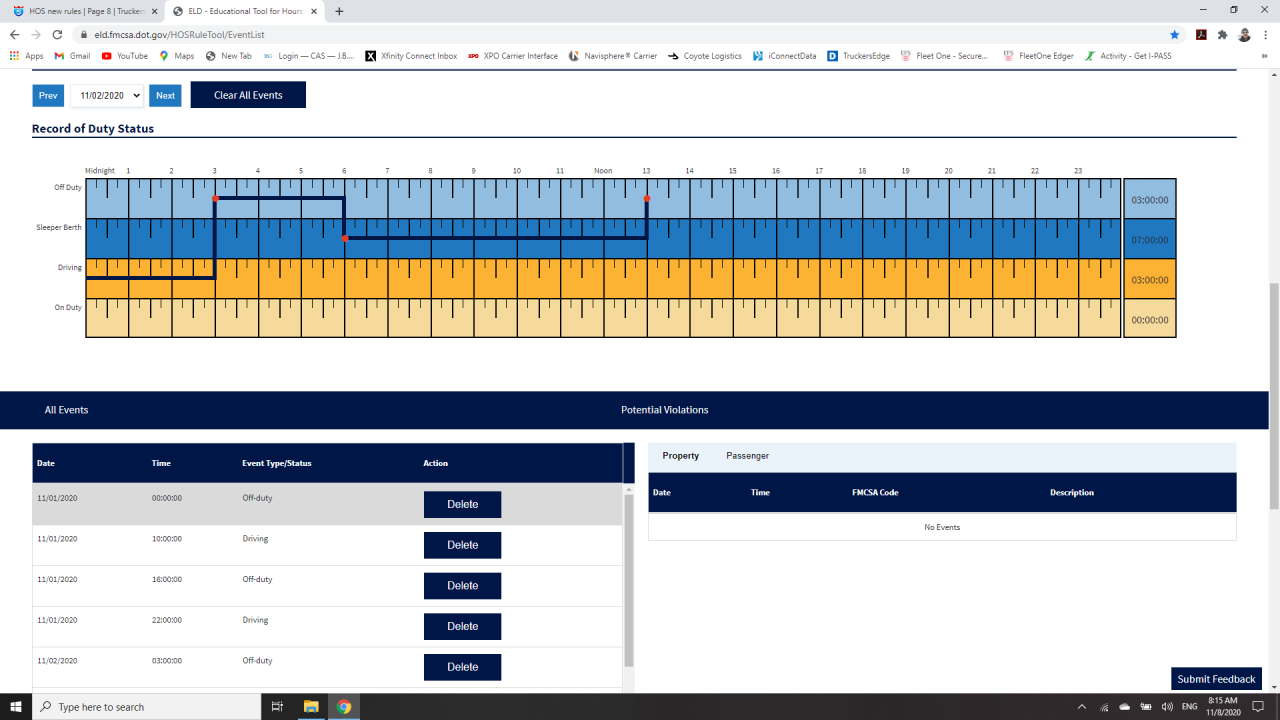The height and width of the screenshot is (720, 1280).
Task: Select the Passenger tab under Potential Violations
Action: click(748, 456)
